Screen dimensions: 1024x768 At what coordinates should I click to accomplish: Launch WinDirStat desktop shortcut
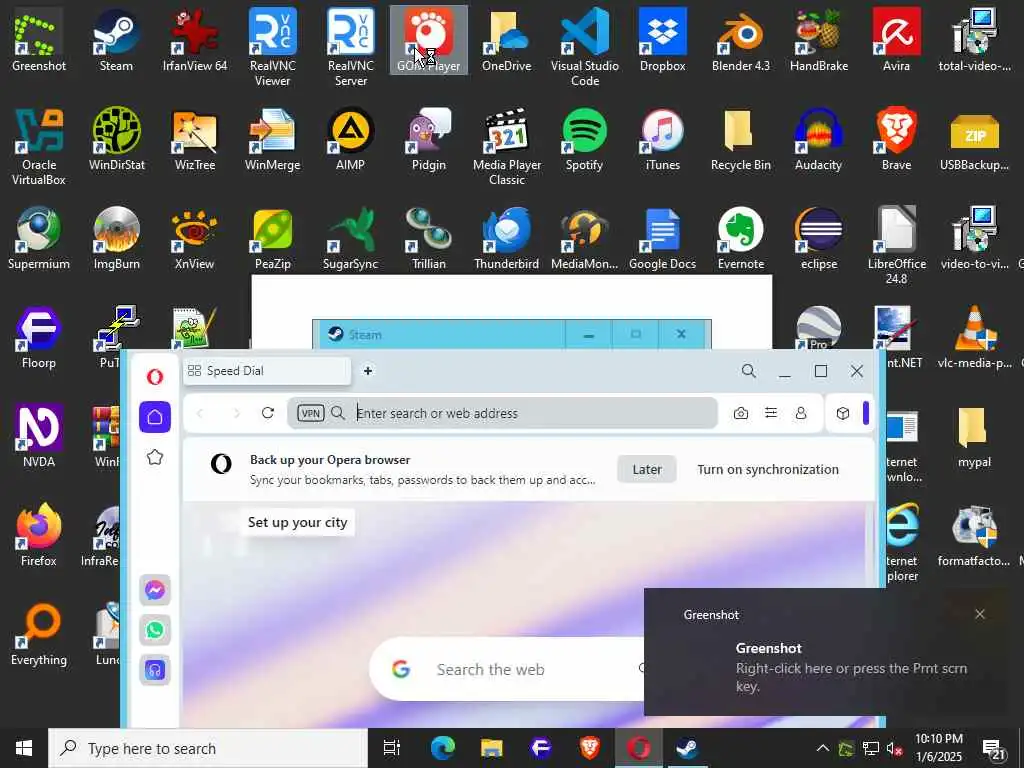pos(116,138)
